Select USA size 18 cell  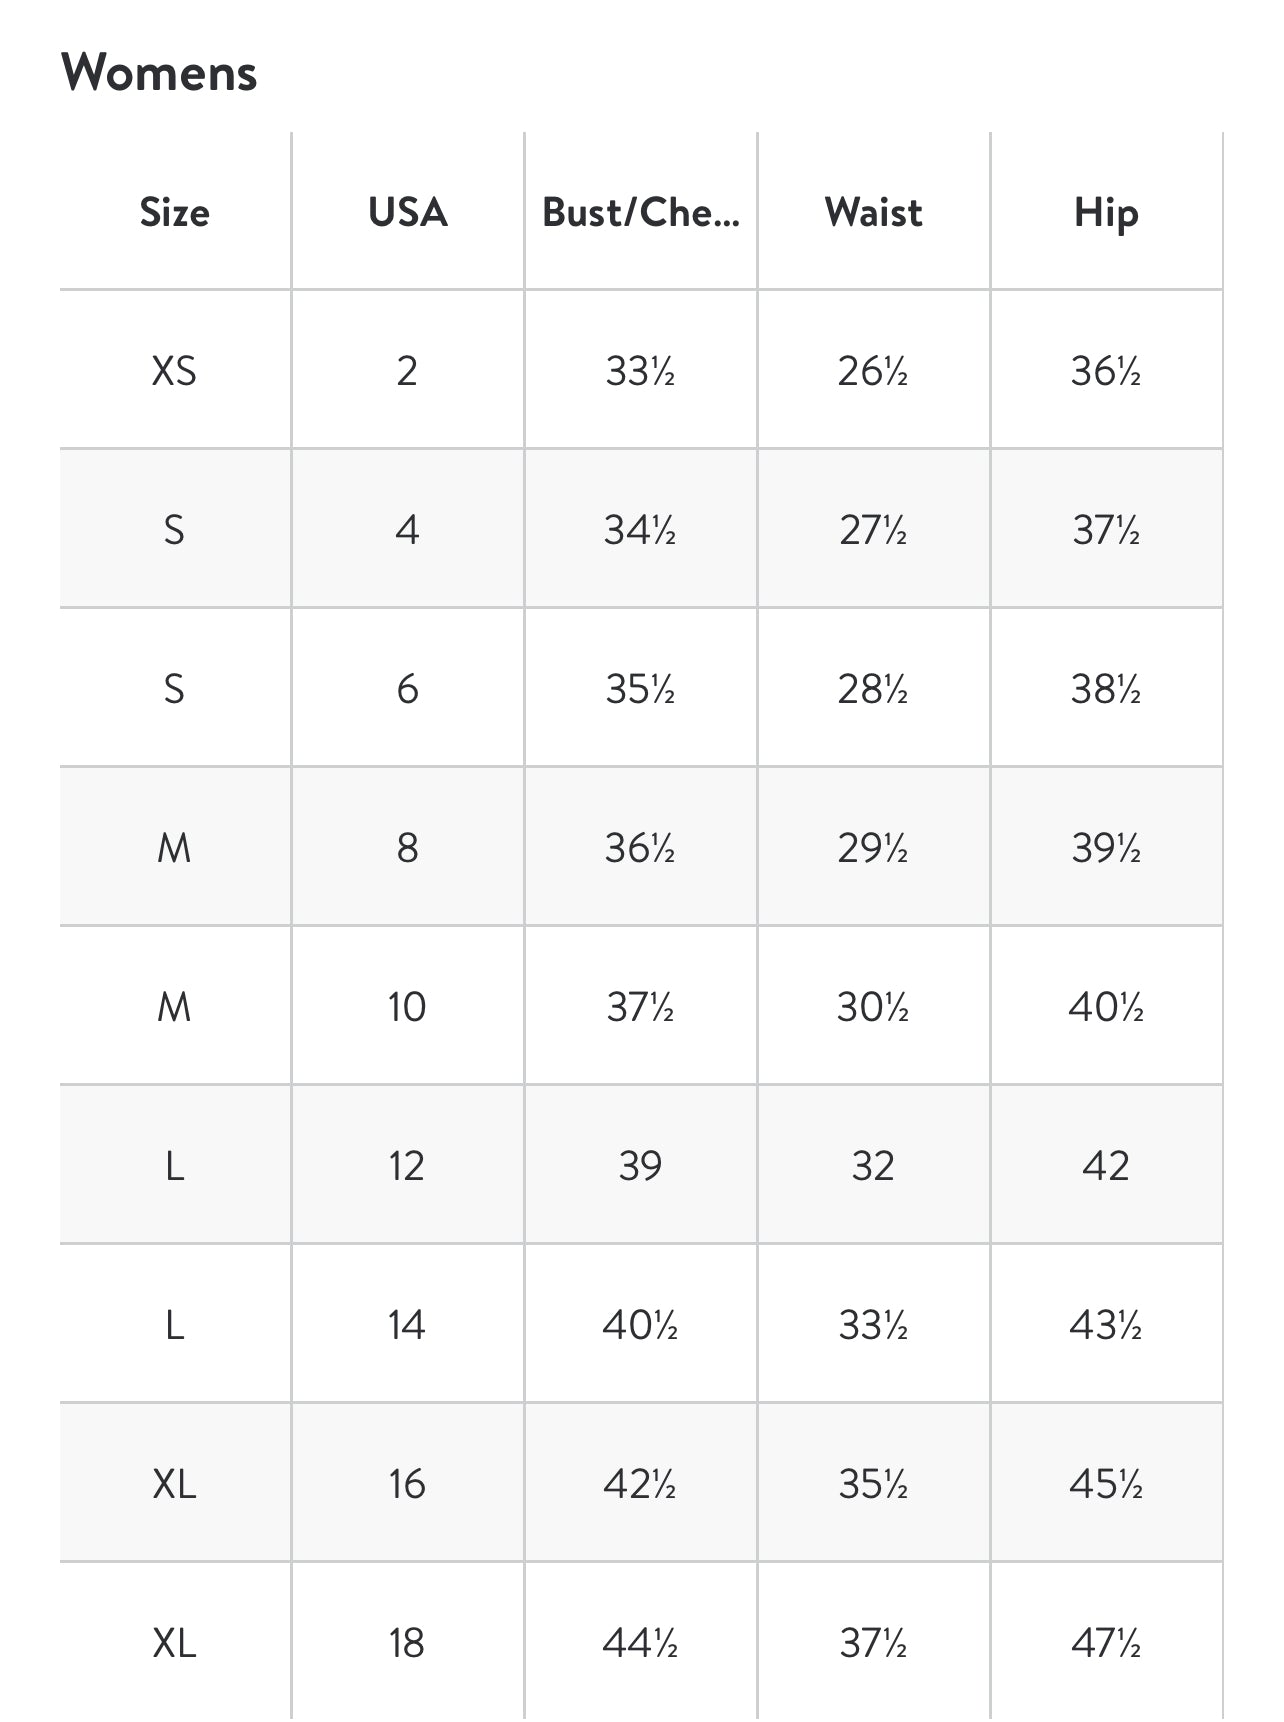pos(407,1643)
